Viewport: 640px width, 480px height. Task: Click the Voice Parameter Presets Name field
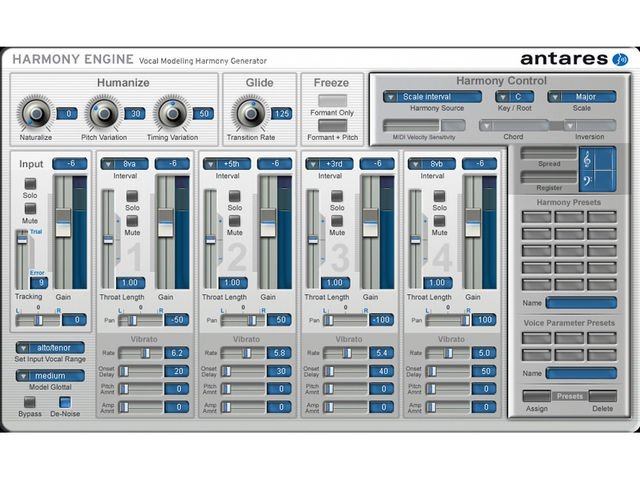[x=581, y=373]
